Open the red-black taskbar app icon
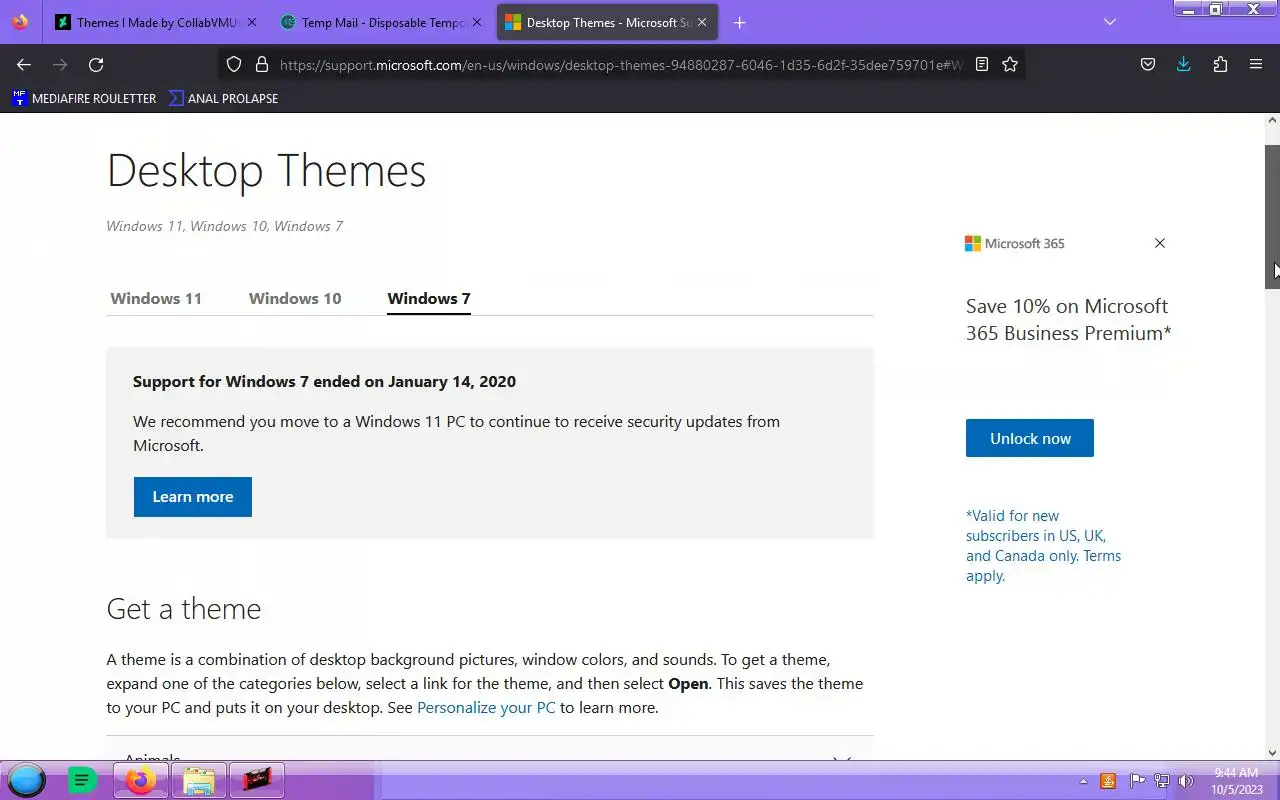 (257, 780)
